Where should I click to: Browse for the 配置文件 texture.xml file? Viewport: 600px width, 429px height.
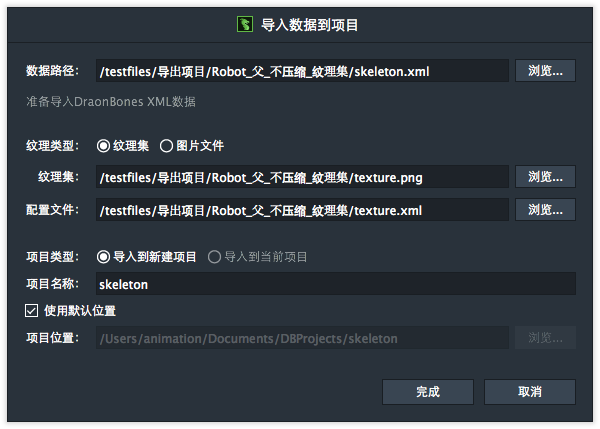(545, 209)
